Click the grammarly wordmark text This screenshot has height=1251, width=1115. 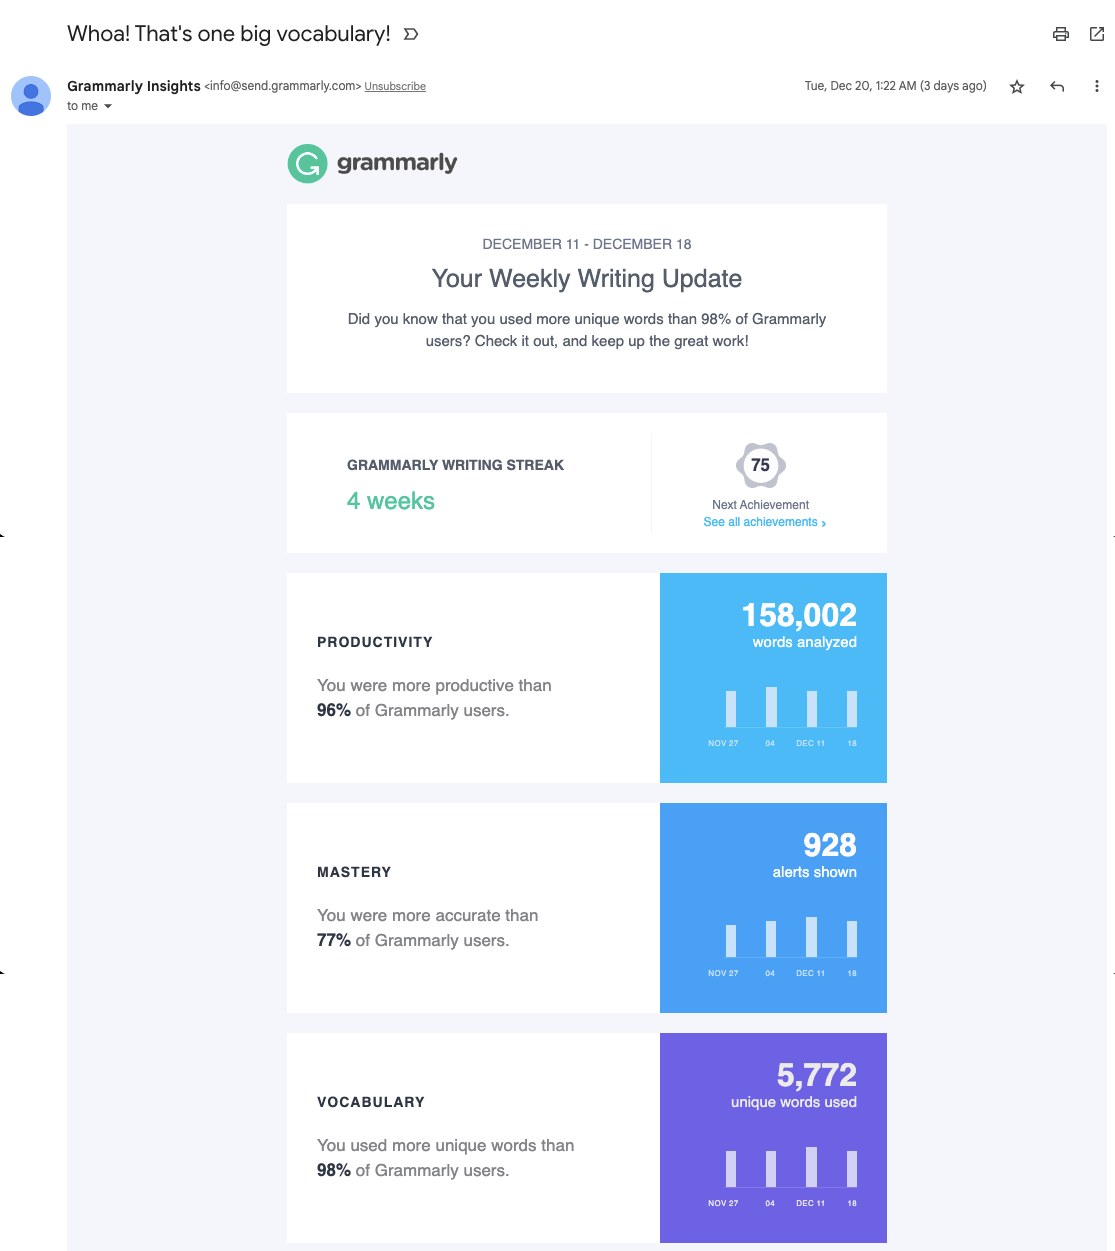point(397,163)
